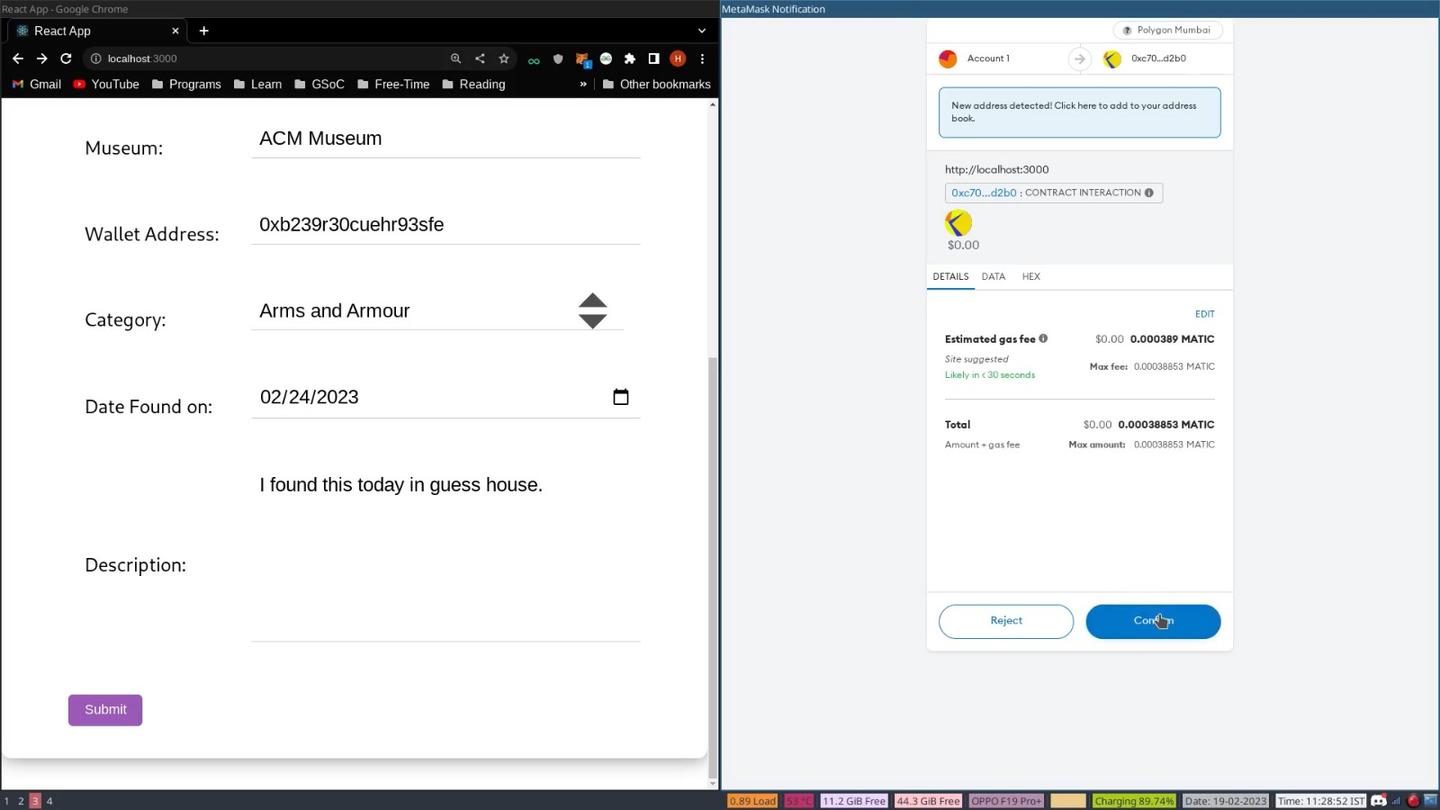
Task: Open Chrome three-dot menu
Action: coord(702,59)
